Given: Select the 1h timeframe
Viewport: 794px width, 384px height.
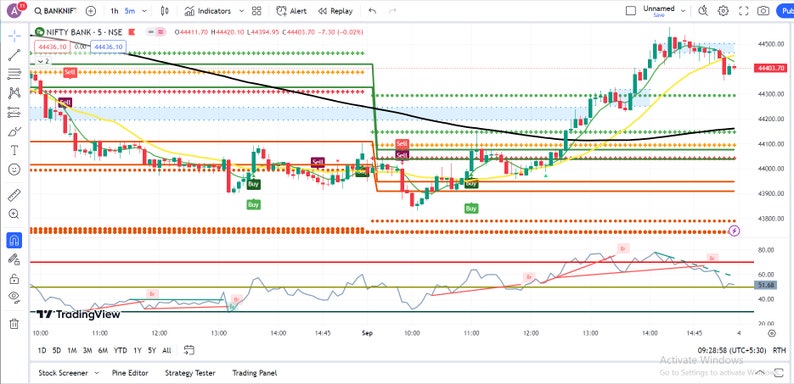Looking at the screenshot, I should click(x=114, y=11).
